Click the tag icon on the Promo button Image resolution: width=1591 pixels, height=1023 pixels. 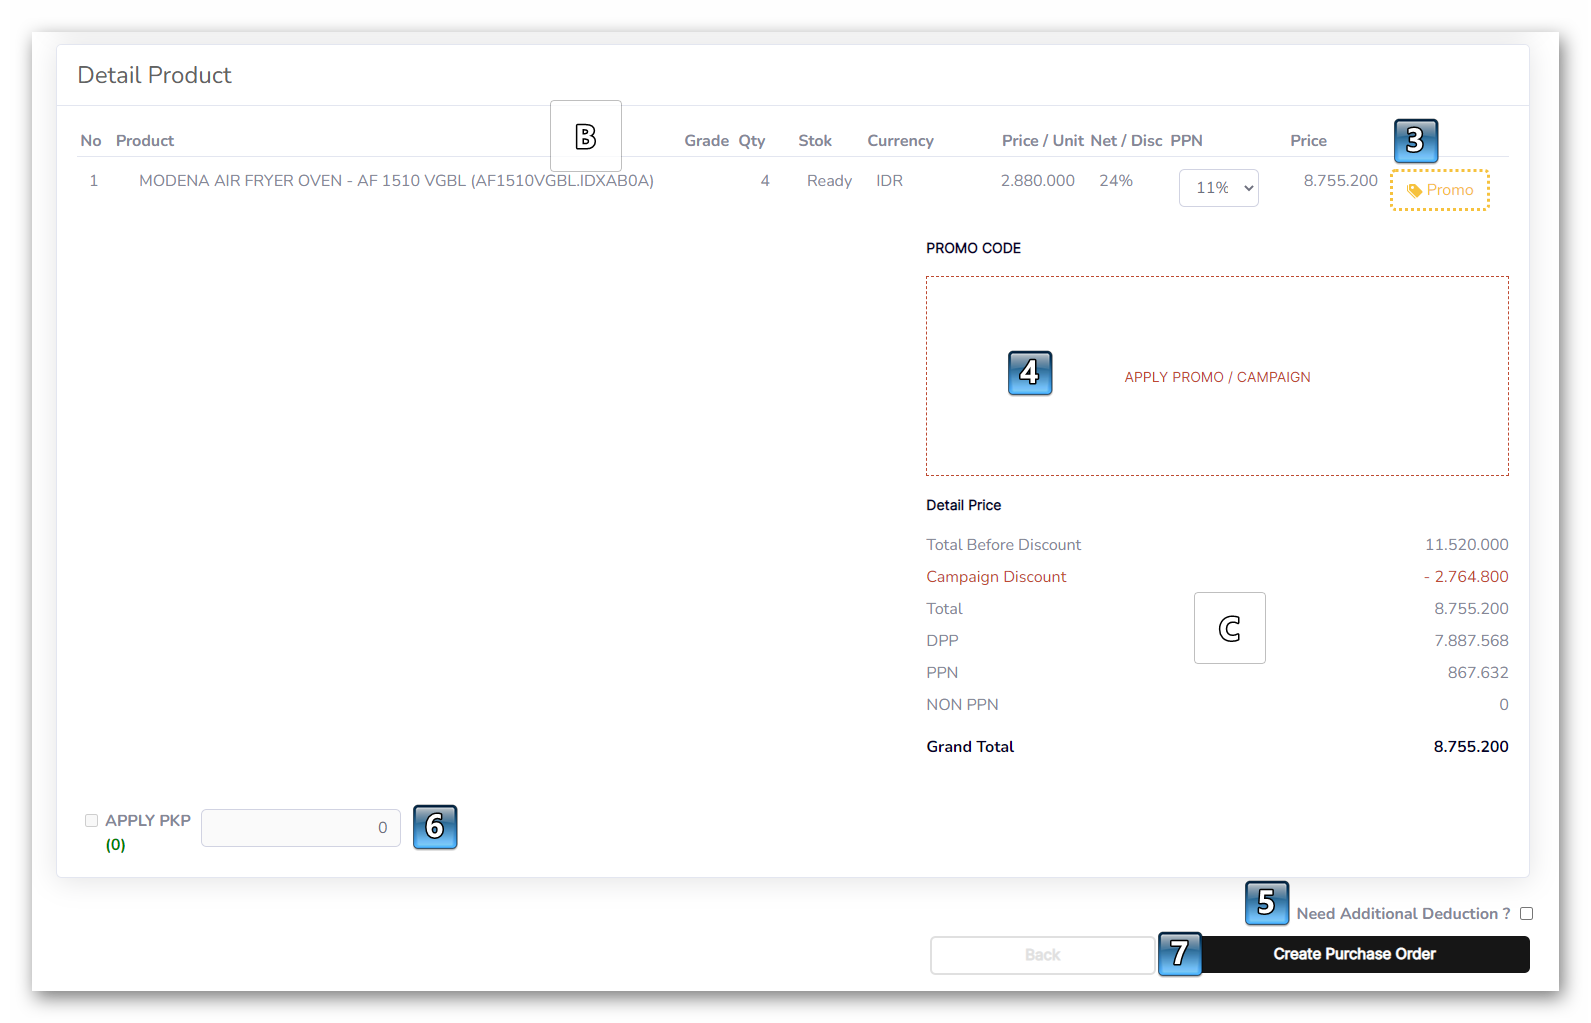tap(1414, 190)
